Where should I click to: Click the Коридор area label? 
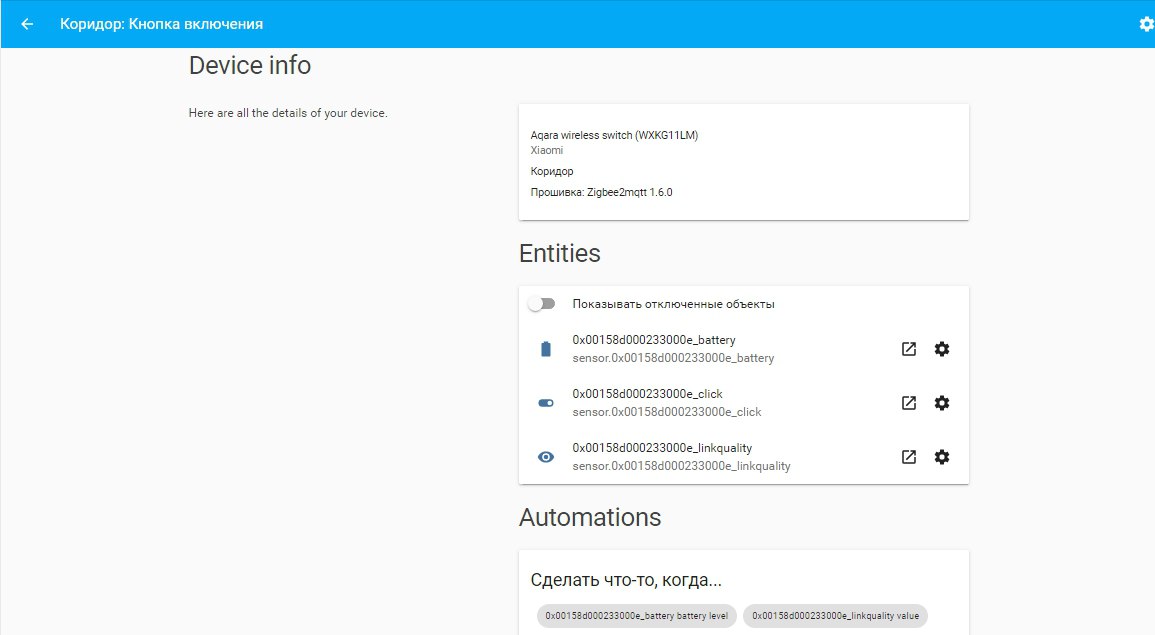552,171
